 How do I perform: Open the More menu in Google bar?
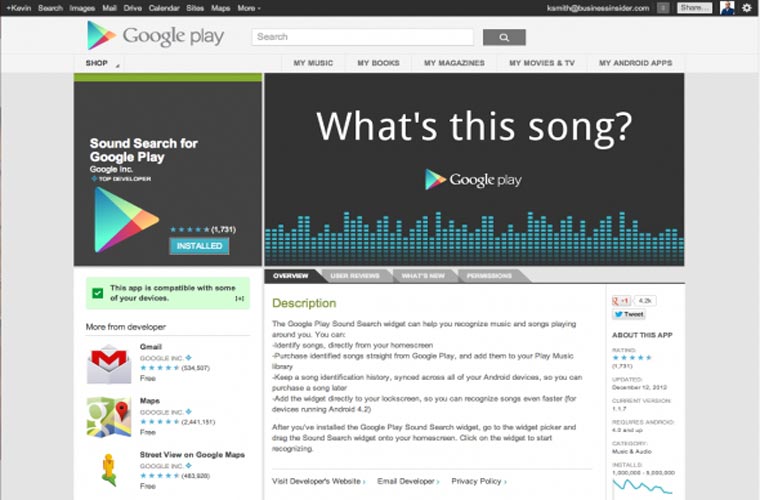point(249,8)
